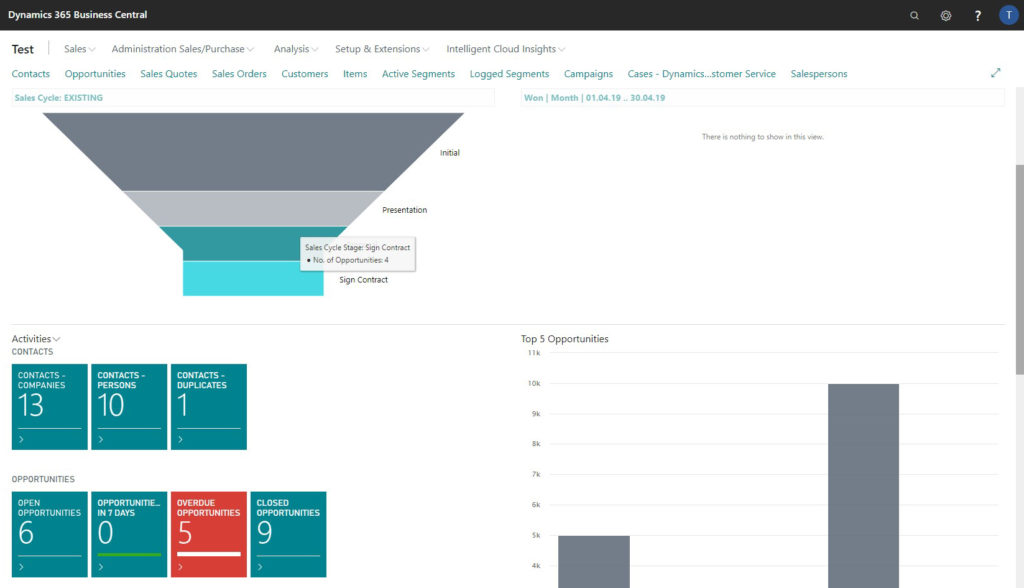Open the Contacts - Companies 13 tile
This screenshot has height=588, width=1024.
tap(50, 406)
